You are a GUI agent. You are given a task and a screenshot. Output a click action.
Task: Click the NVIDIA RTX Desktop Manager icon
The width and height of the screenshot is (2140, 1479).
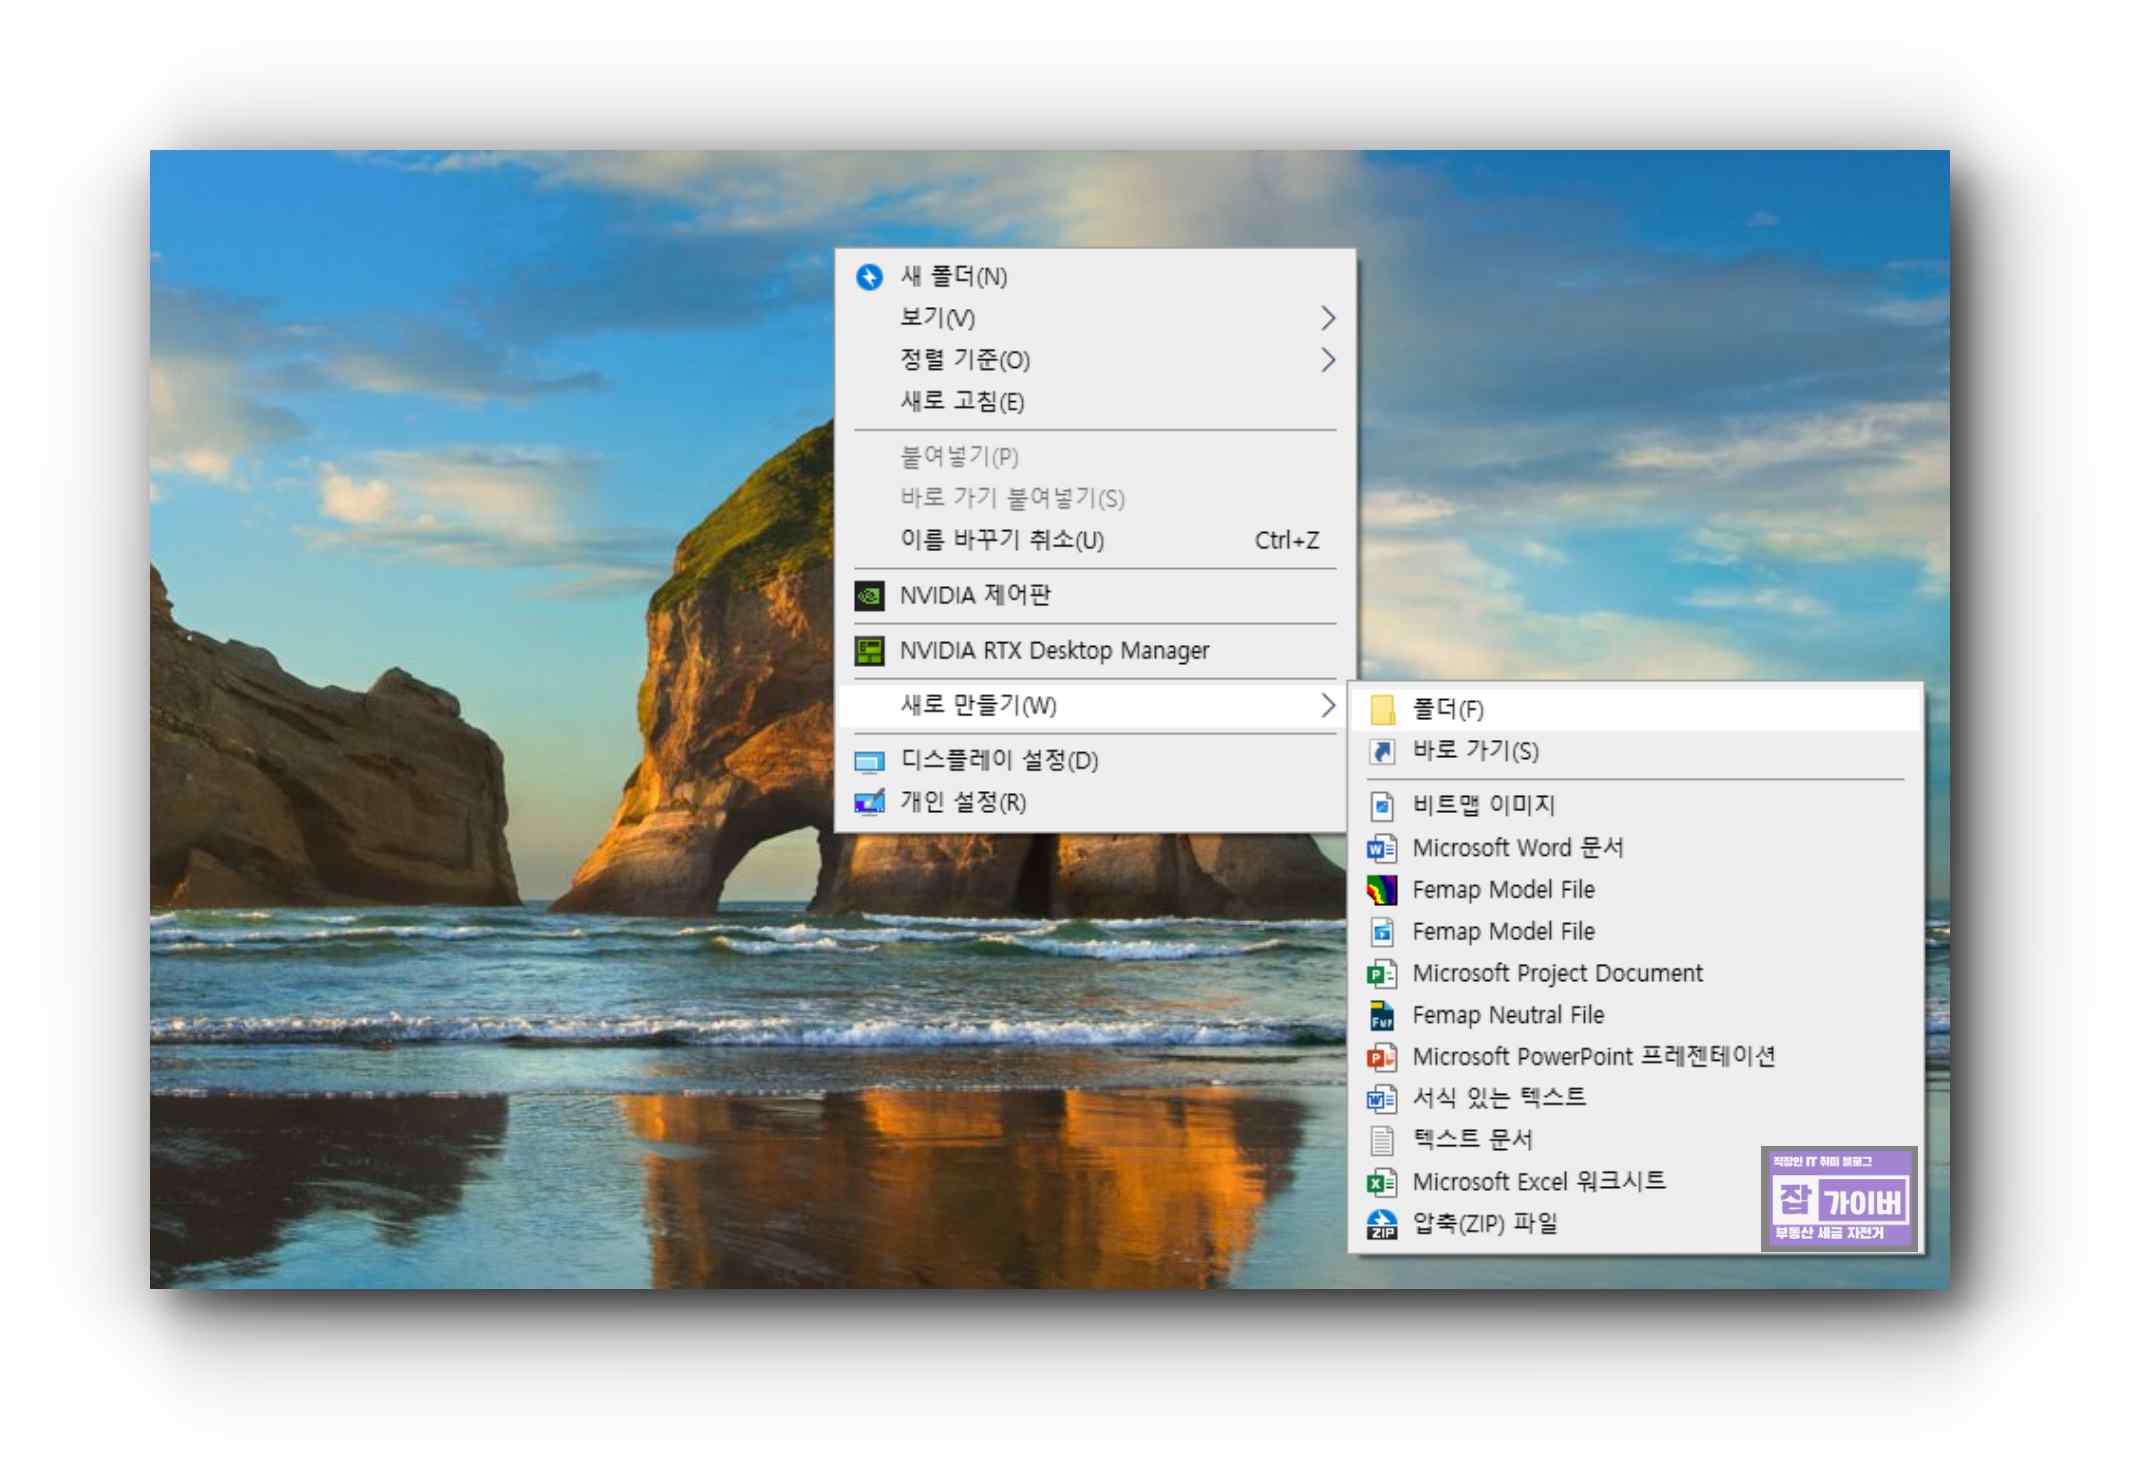[x=869, y=651]
